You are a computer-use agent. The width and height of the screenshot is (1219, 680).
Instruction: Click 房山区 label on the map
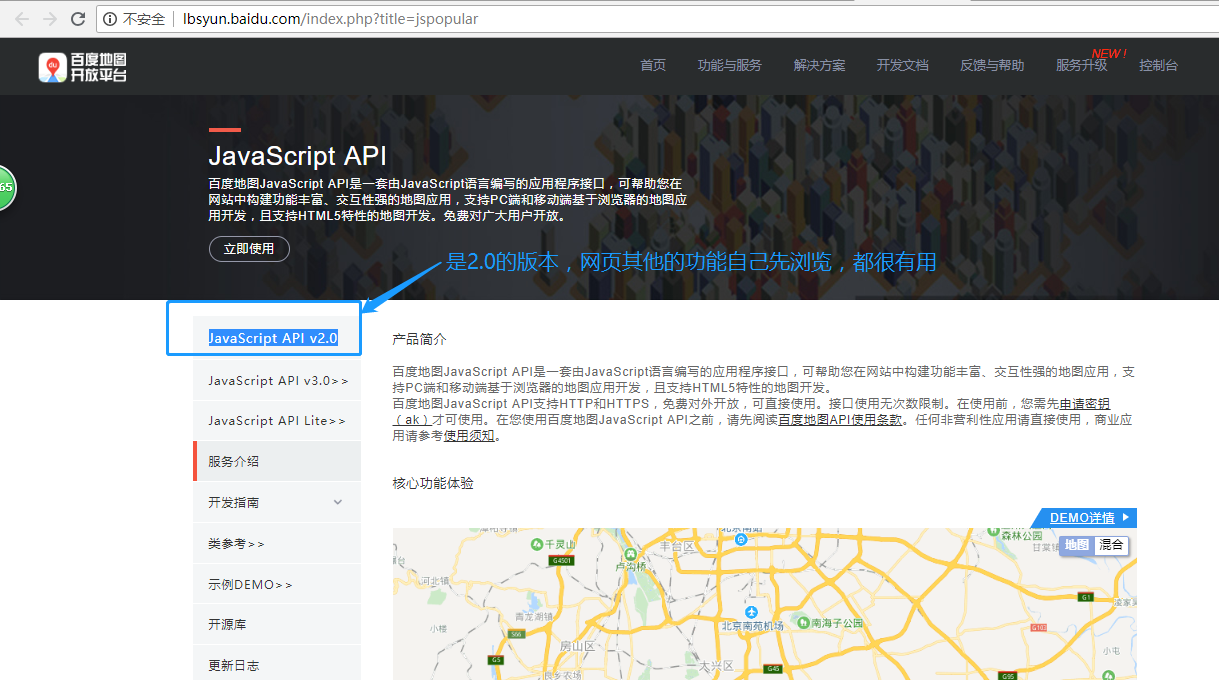click(577, 646)
